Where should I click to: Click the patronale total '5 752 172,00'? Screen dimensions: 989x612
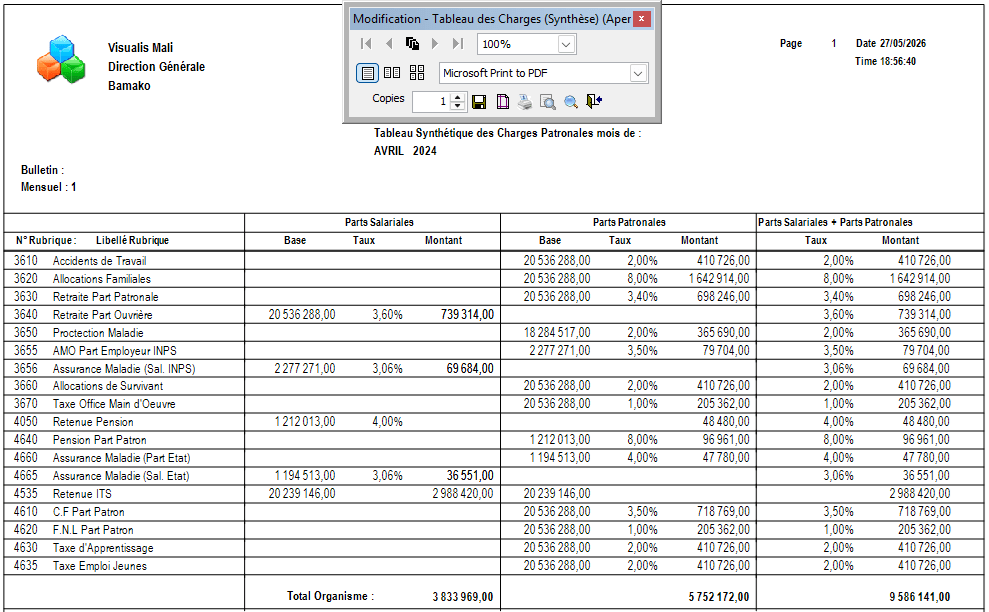pos(719,596)
